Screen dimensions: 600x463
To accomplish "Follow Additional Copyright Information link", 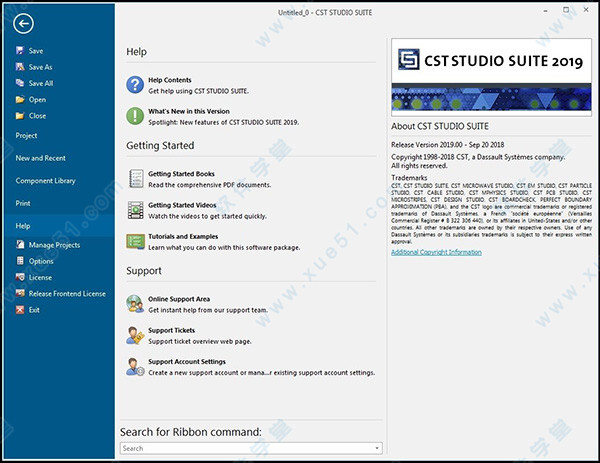I will pyautogui.click(x=436, y=252).
